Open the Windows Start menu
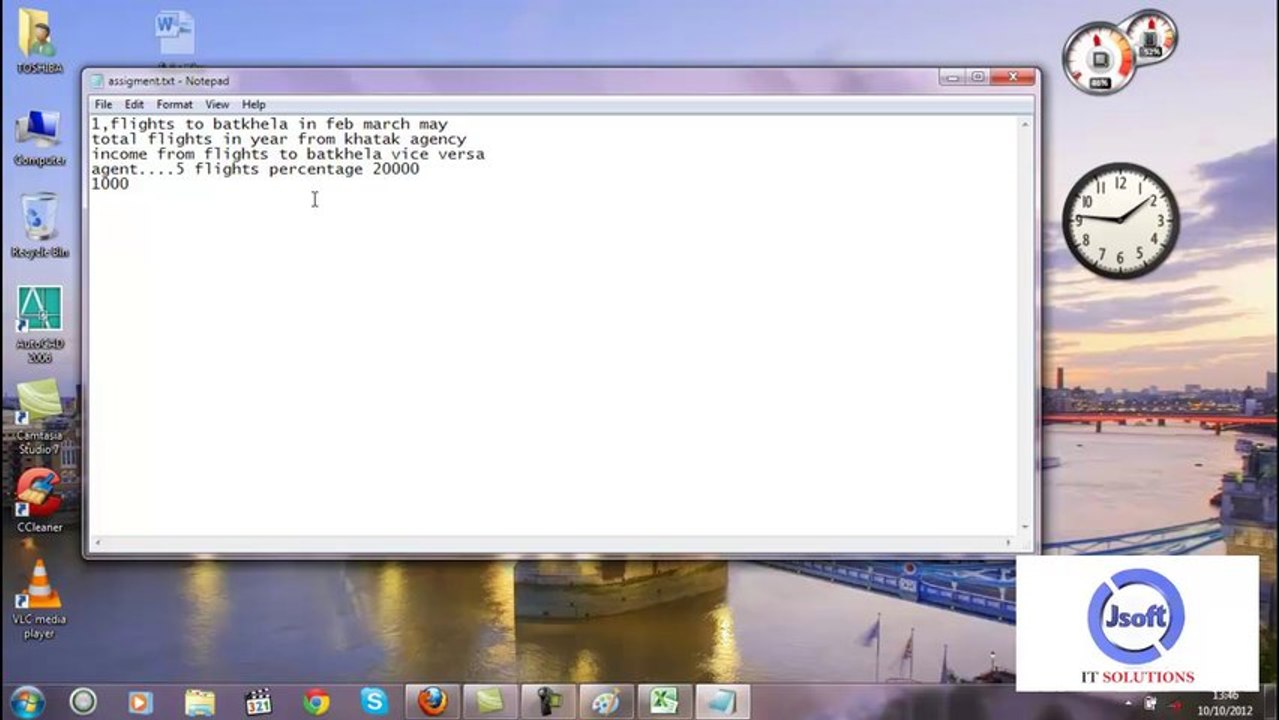The height and width of the screenshot is (720, 1279). [27, 701]
